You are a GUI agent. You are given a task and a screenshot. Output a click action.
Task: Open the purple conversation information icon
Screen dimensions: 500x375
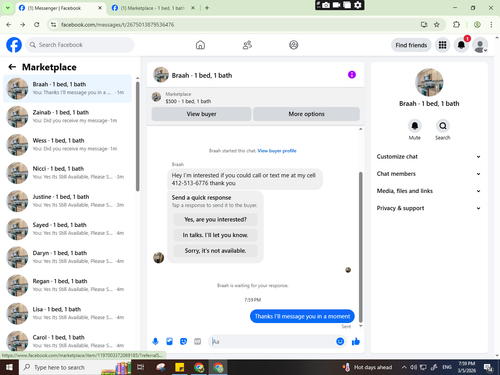click(352, 75)
